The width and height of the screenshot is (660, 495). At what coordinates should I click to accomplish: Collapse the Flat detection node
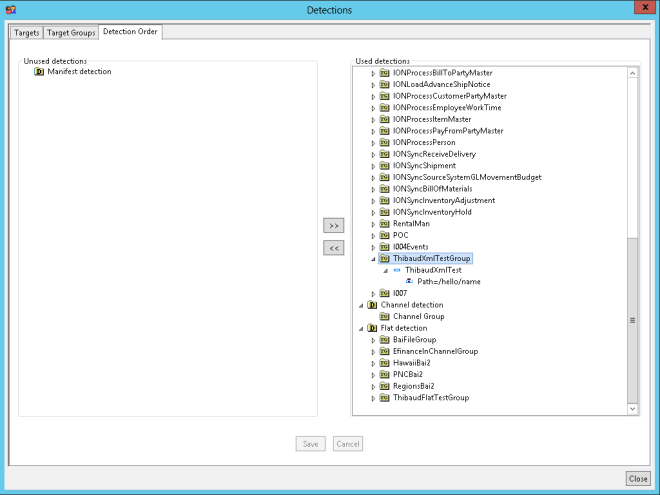point(360,328)
